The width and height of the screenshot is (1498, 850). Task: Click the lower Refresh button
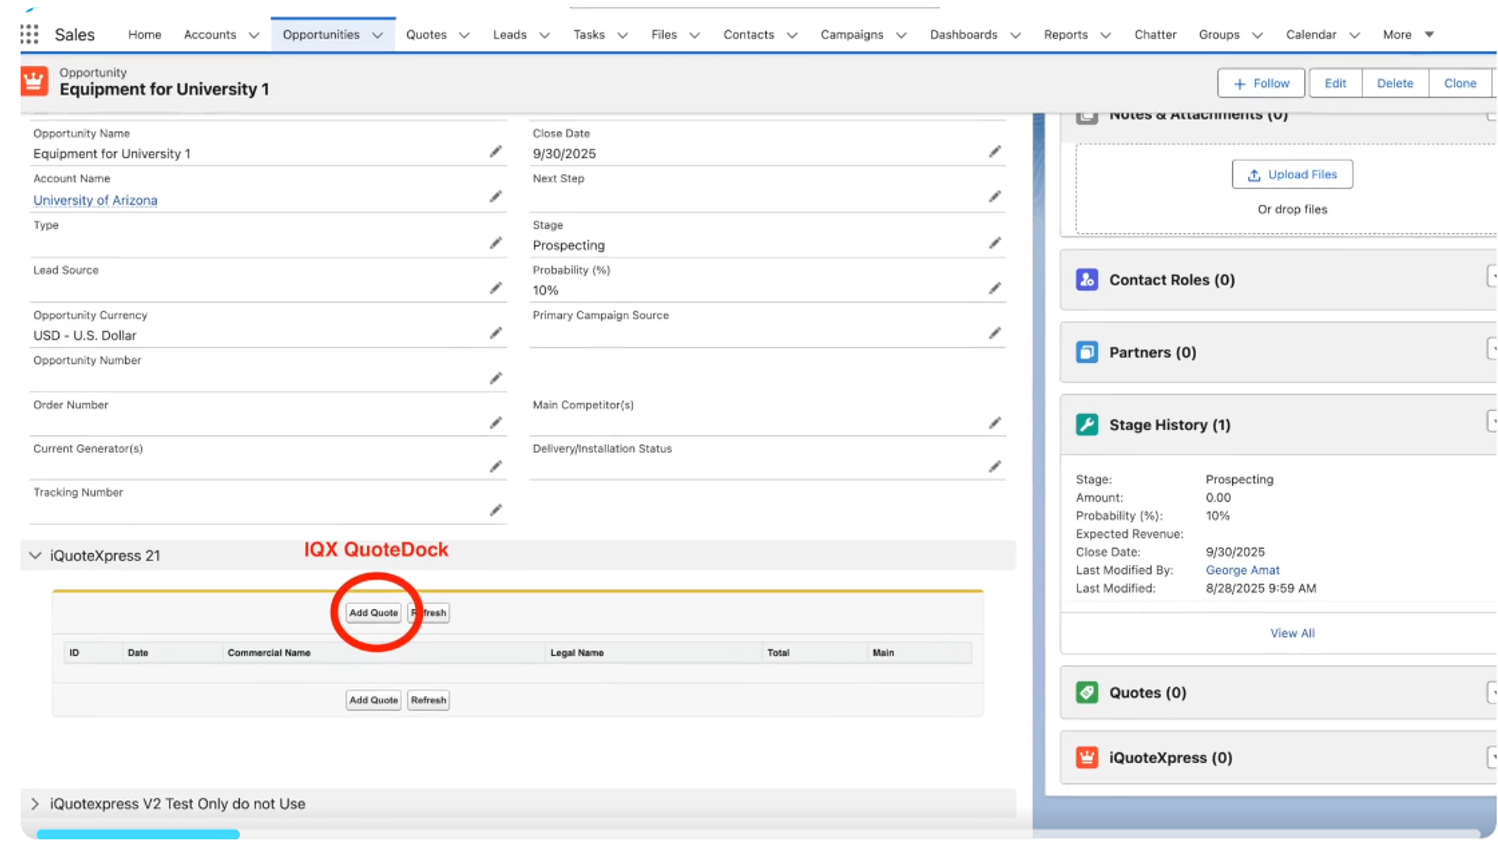click(x=428, y=700)
